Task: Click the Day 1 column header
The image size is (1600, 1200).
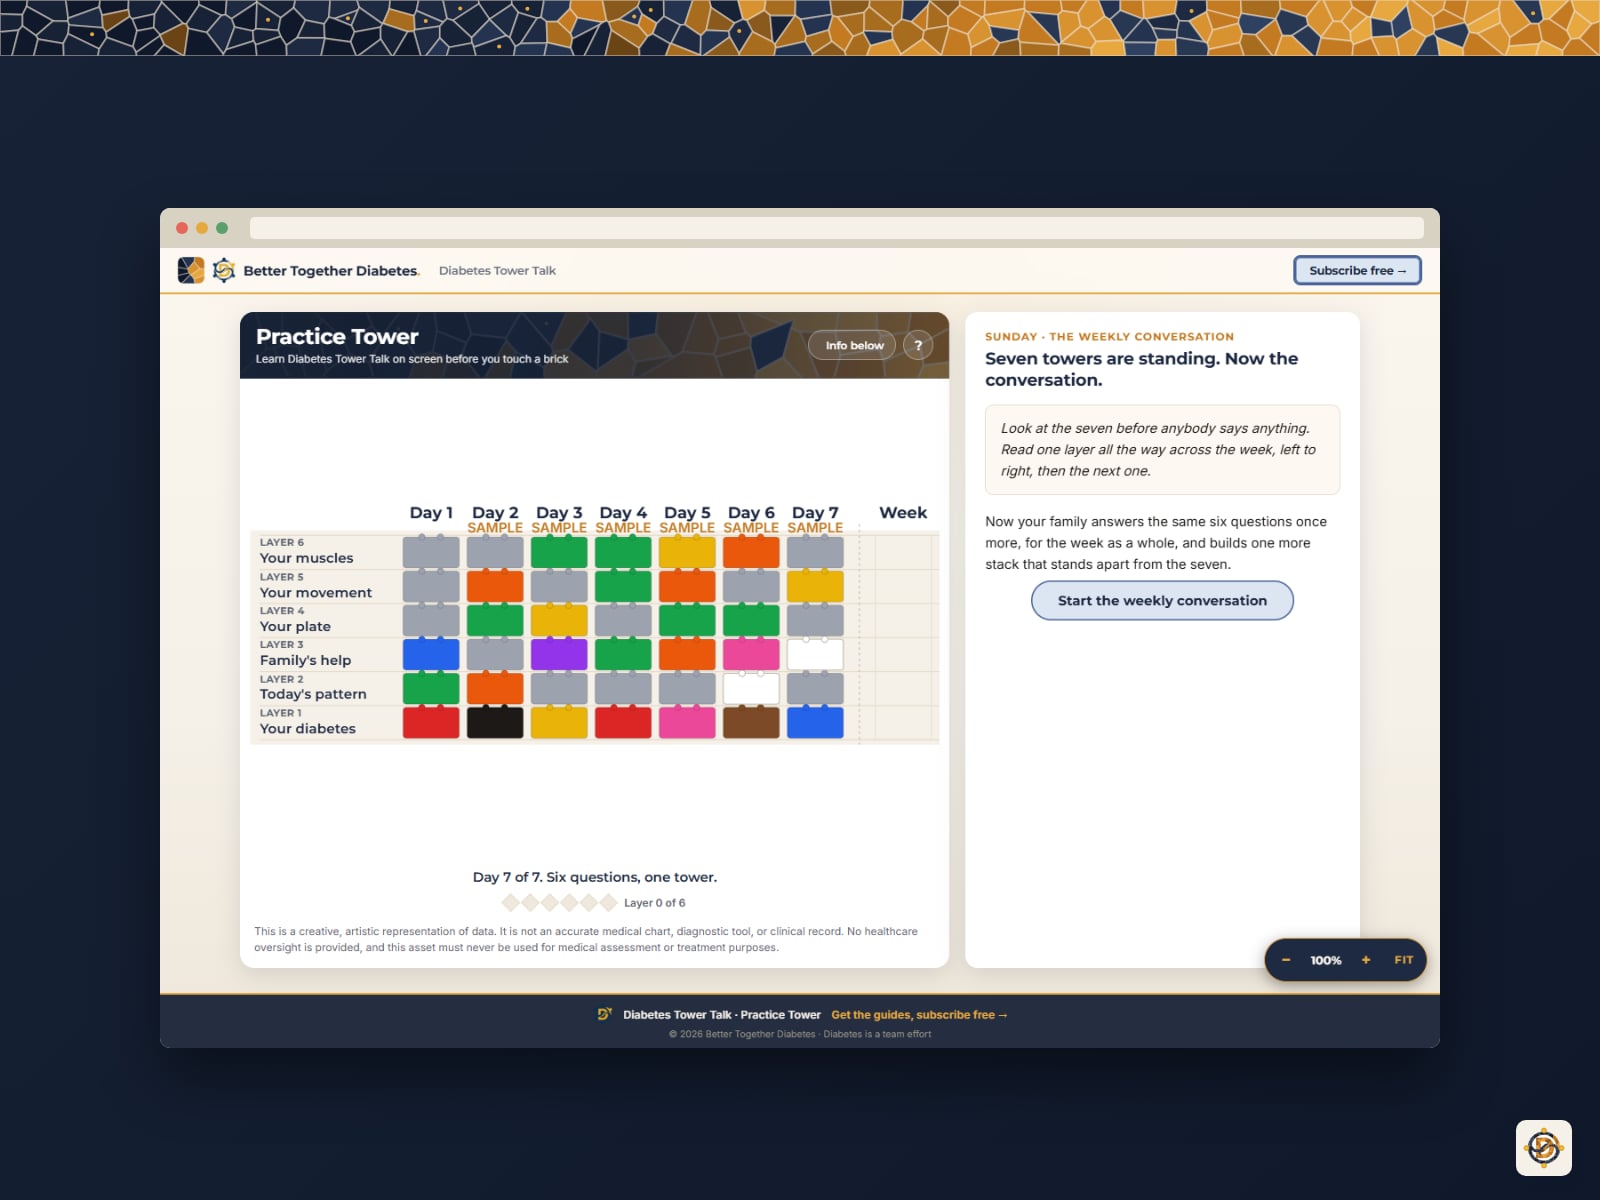Action: 431,512
